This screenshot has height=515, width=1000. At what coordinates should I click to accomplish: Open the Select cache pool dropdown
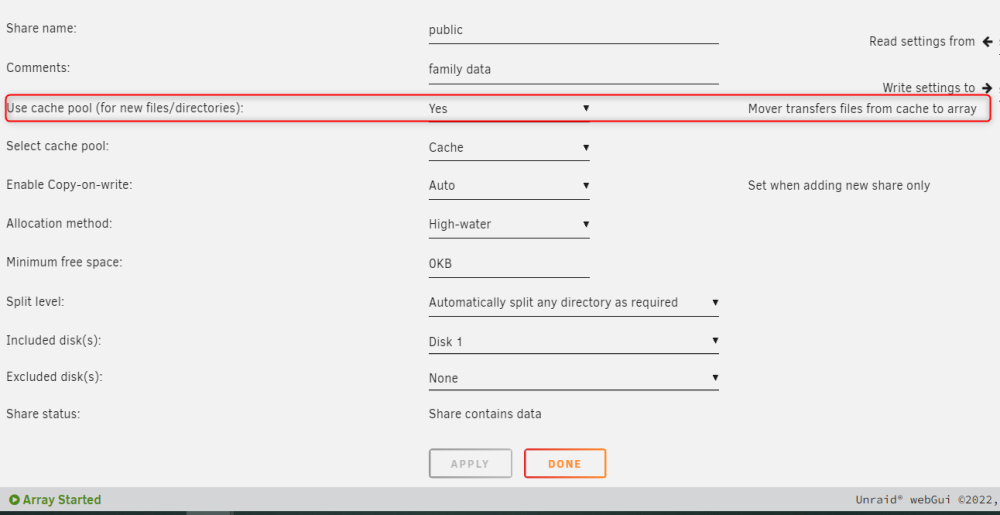509,147
